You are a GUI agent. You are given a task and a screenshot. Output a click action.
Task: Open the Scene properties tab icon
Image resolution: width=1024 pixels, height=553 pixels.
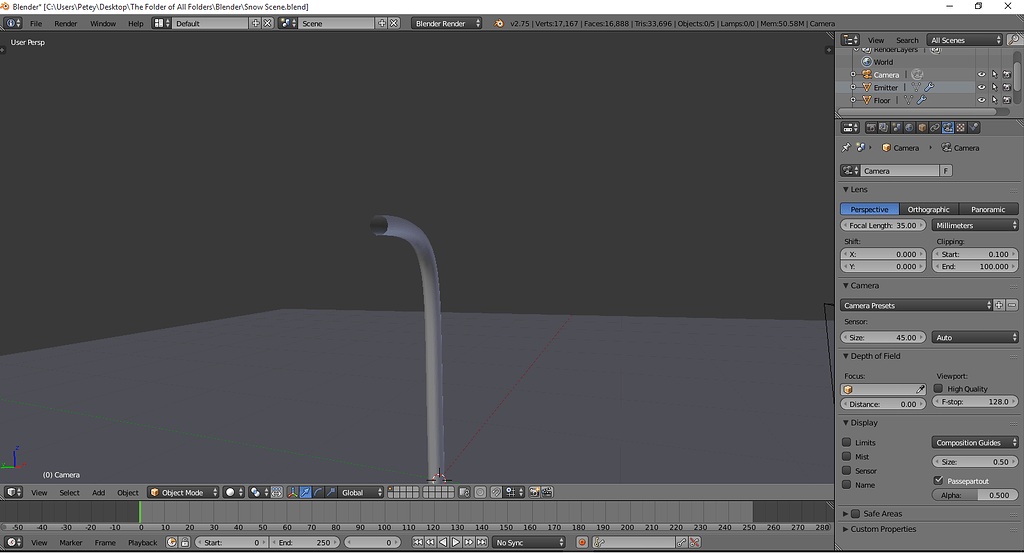897,127
